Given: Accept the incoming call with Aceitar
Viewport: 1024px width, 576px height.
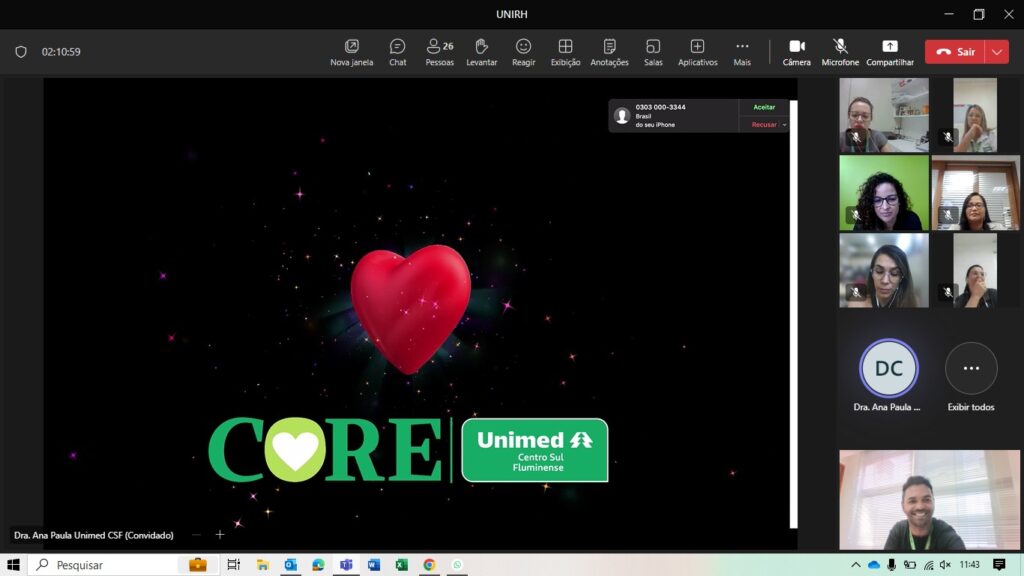Looking at the screenshot, I should [x=764, y=107].
